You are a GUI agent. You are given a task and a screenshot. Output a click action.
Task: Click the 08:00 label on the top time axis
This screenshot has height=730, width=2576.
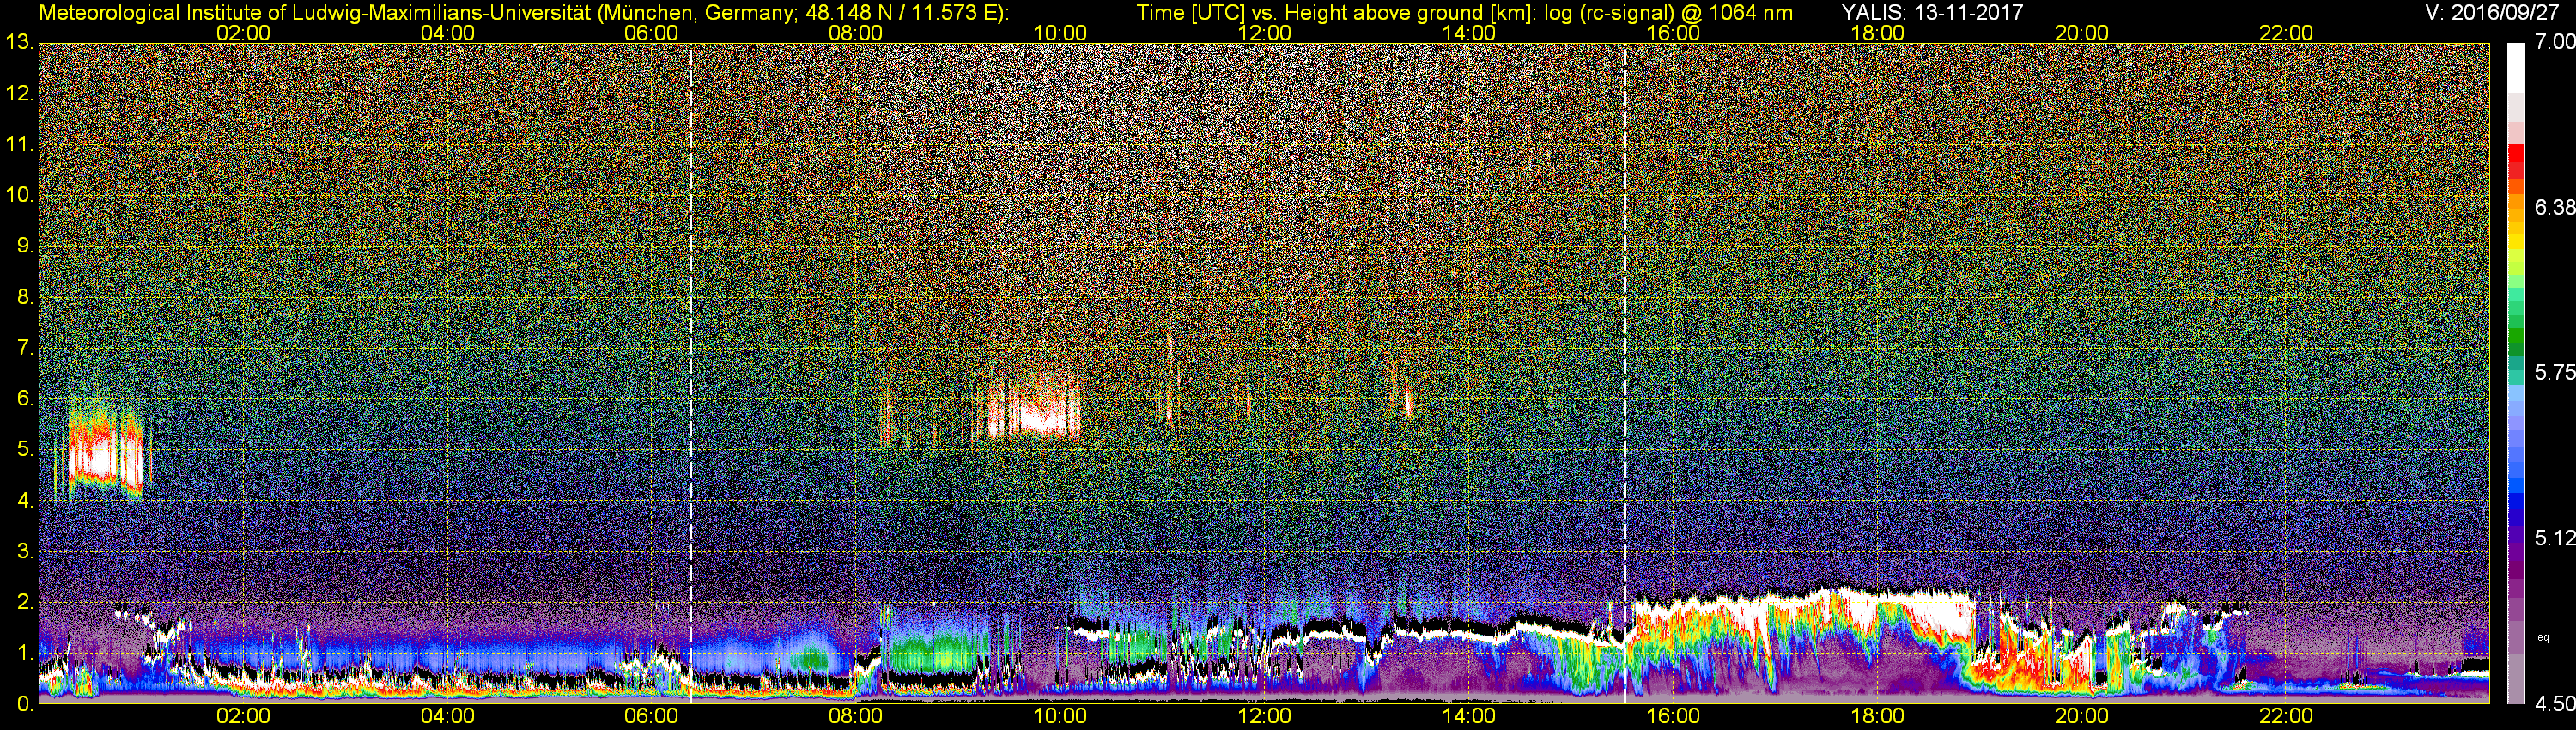pyautogui.click(x=856, y=33)
